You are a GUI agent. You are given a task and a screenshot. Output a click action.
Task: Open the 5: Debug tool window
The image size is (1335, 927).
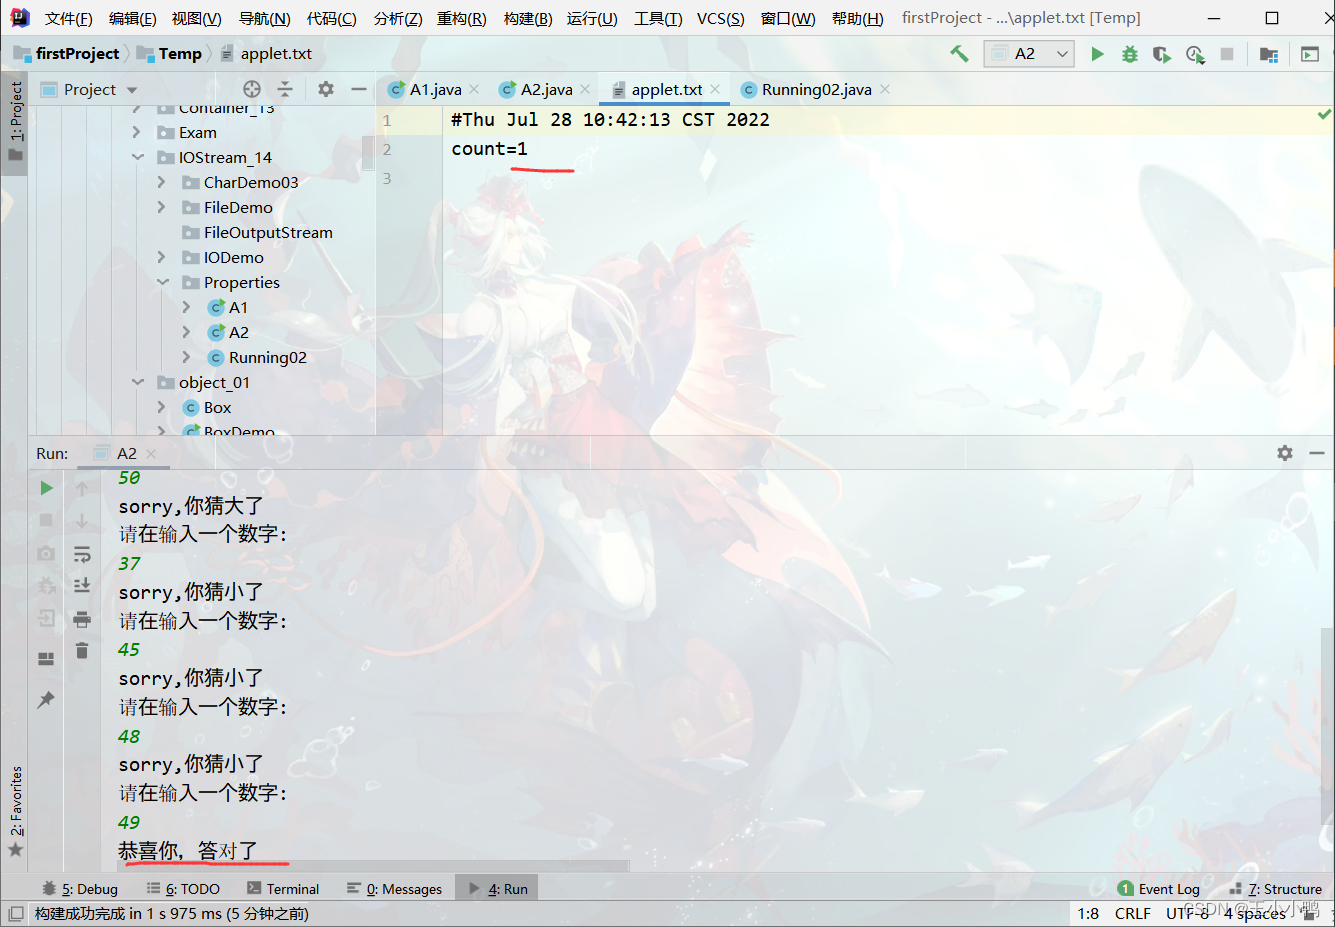80,889
